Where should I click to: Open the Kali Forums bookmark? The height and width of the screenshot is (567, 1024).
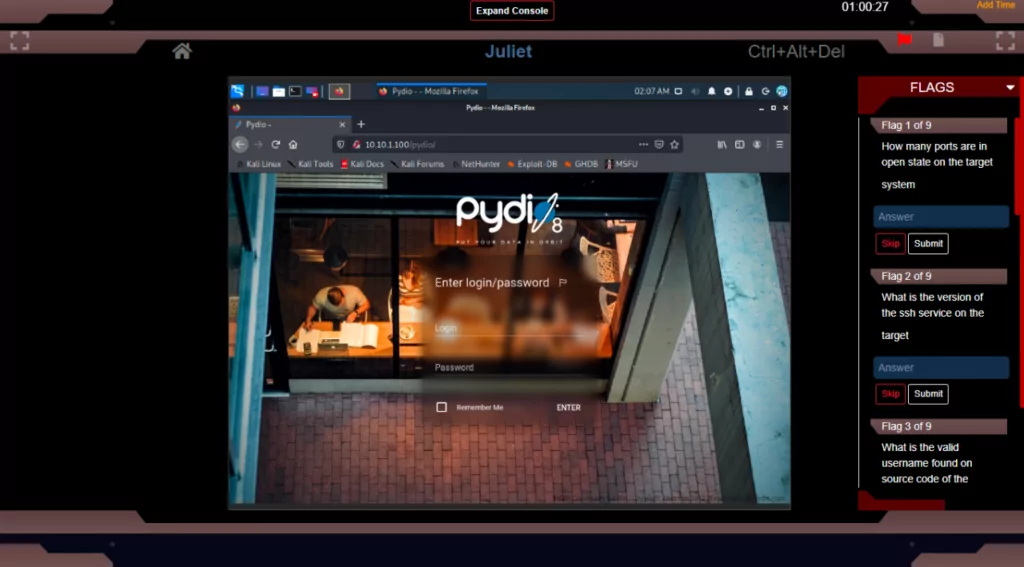point(417,164)
